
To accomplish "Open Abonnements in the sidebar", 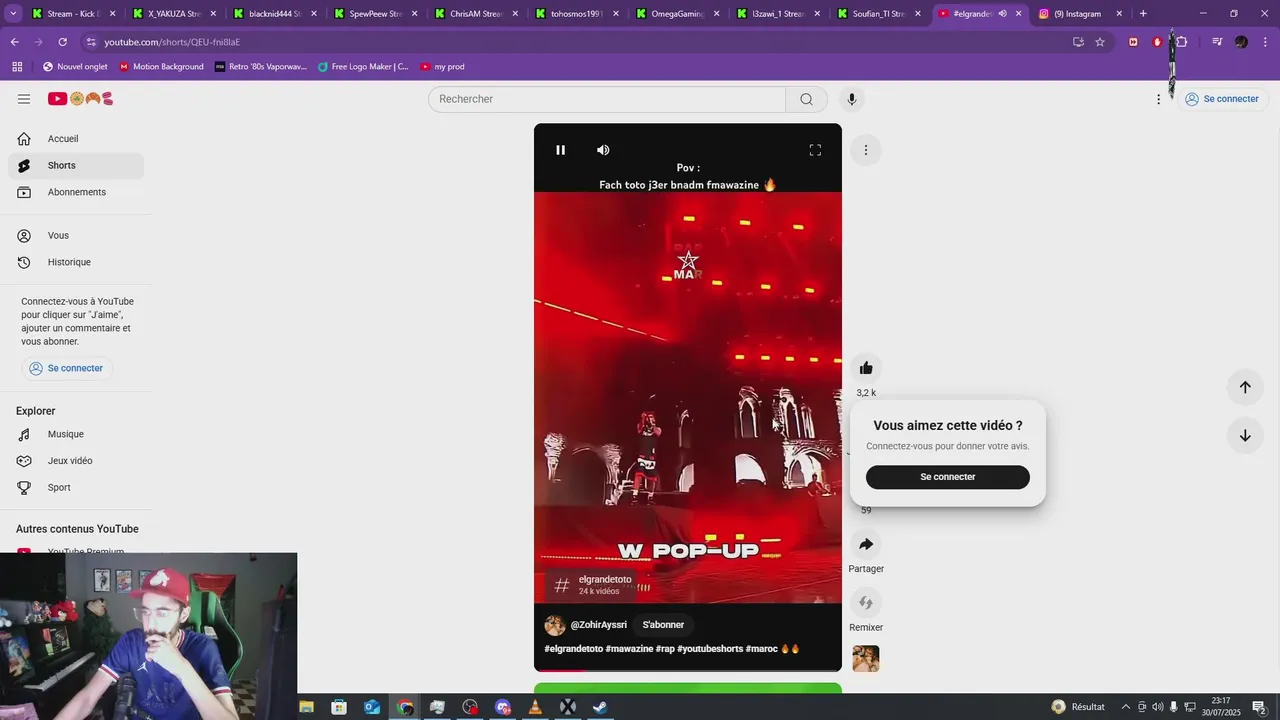I will pos(76,192).
